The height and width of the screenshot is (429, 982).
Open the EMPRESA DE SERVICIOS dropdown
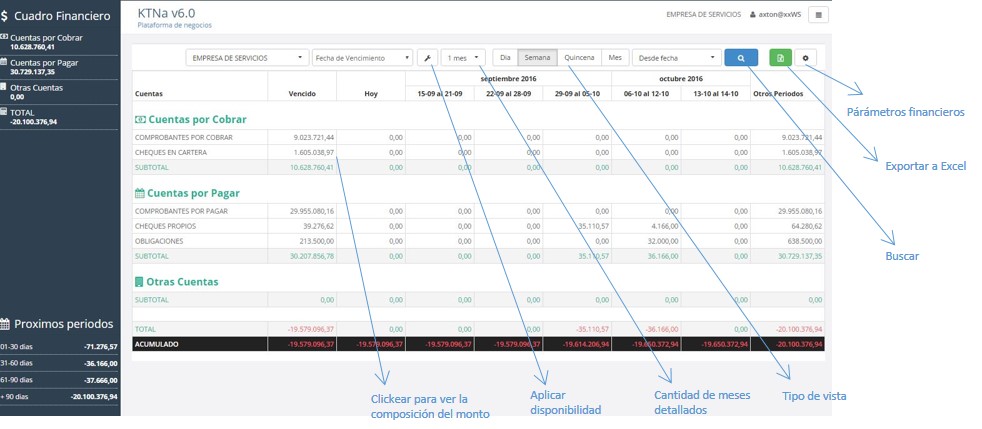tap(246, 58)
